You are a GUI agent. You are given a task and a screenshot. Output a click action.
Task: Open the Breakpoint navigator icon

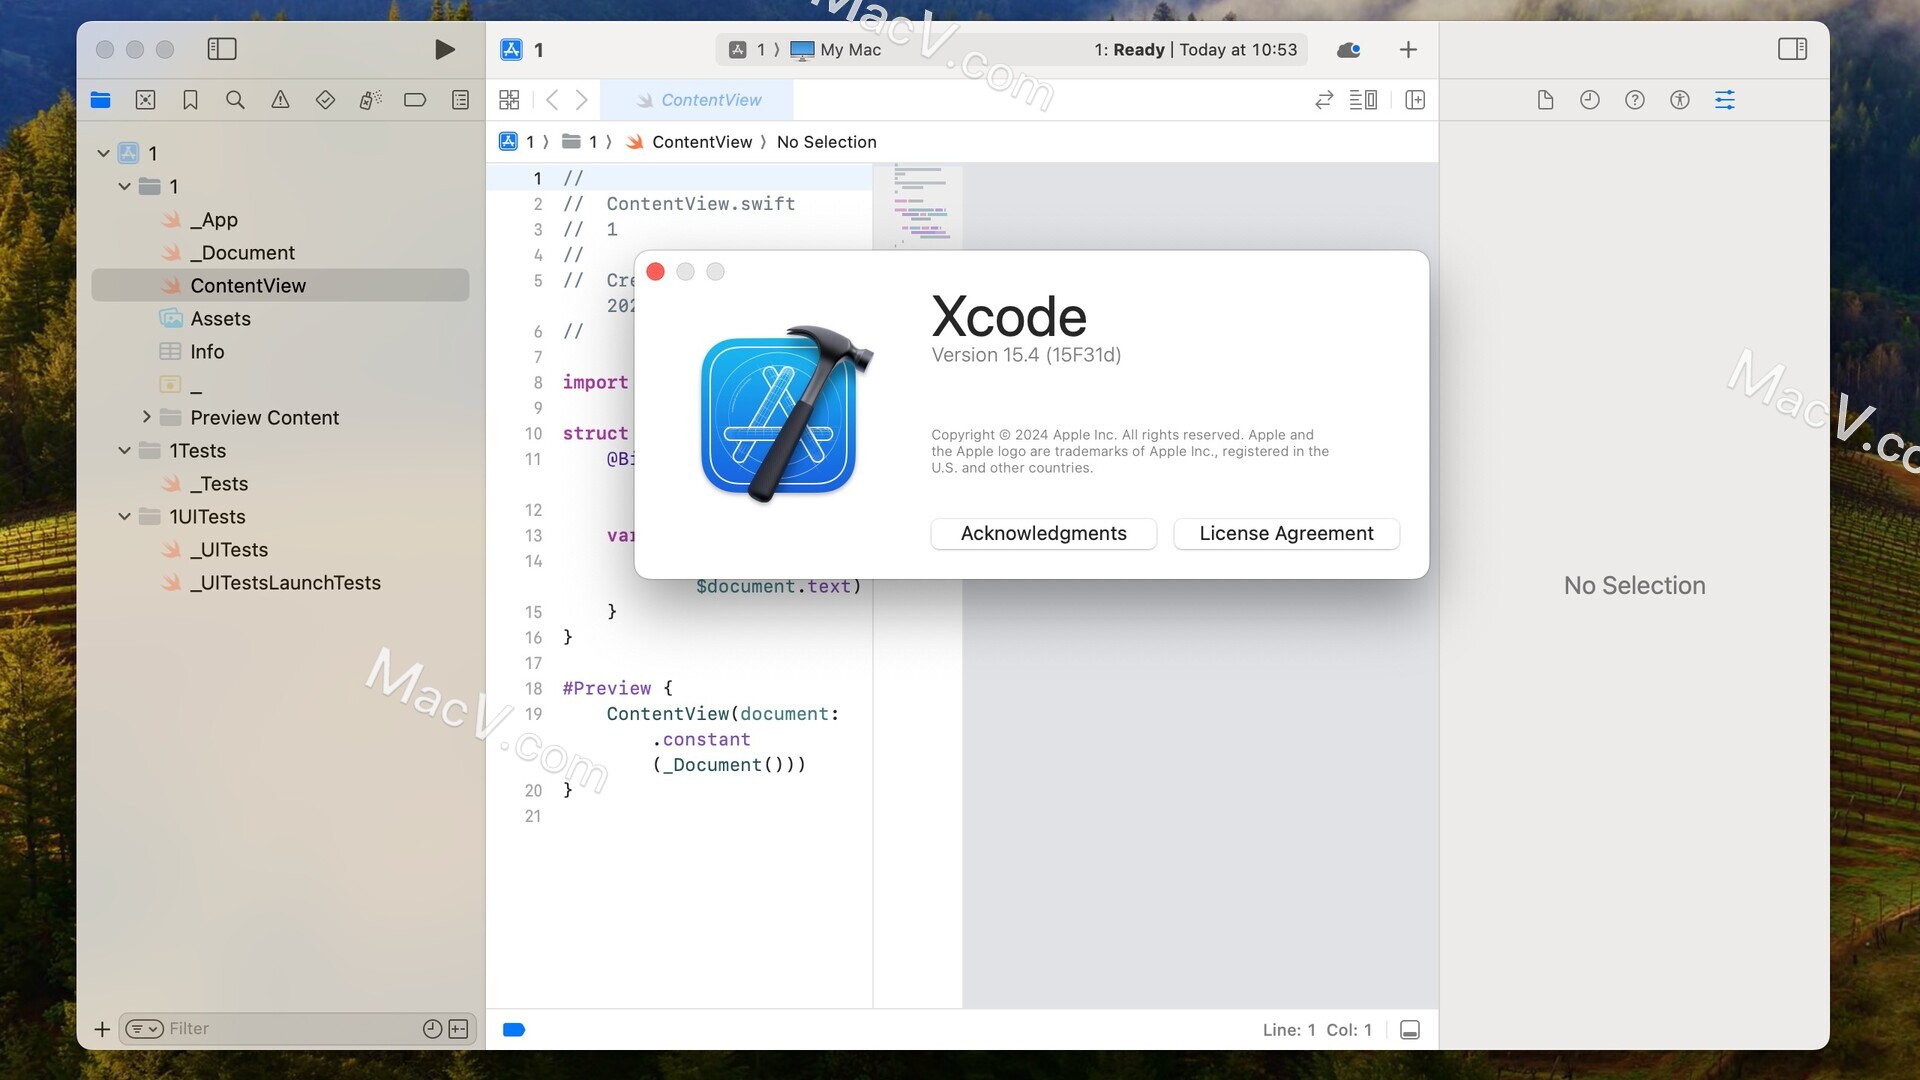(415, 100)
